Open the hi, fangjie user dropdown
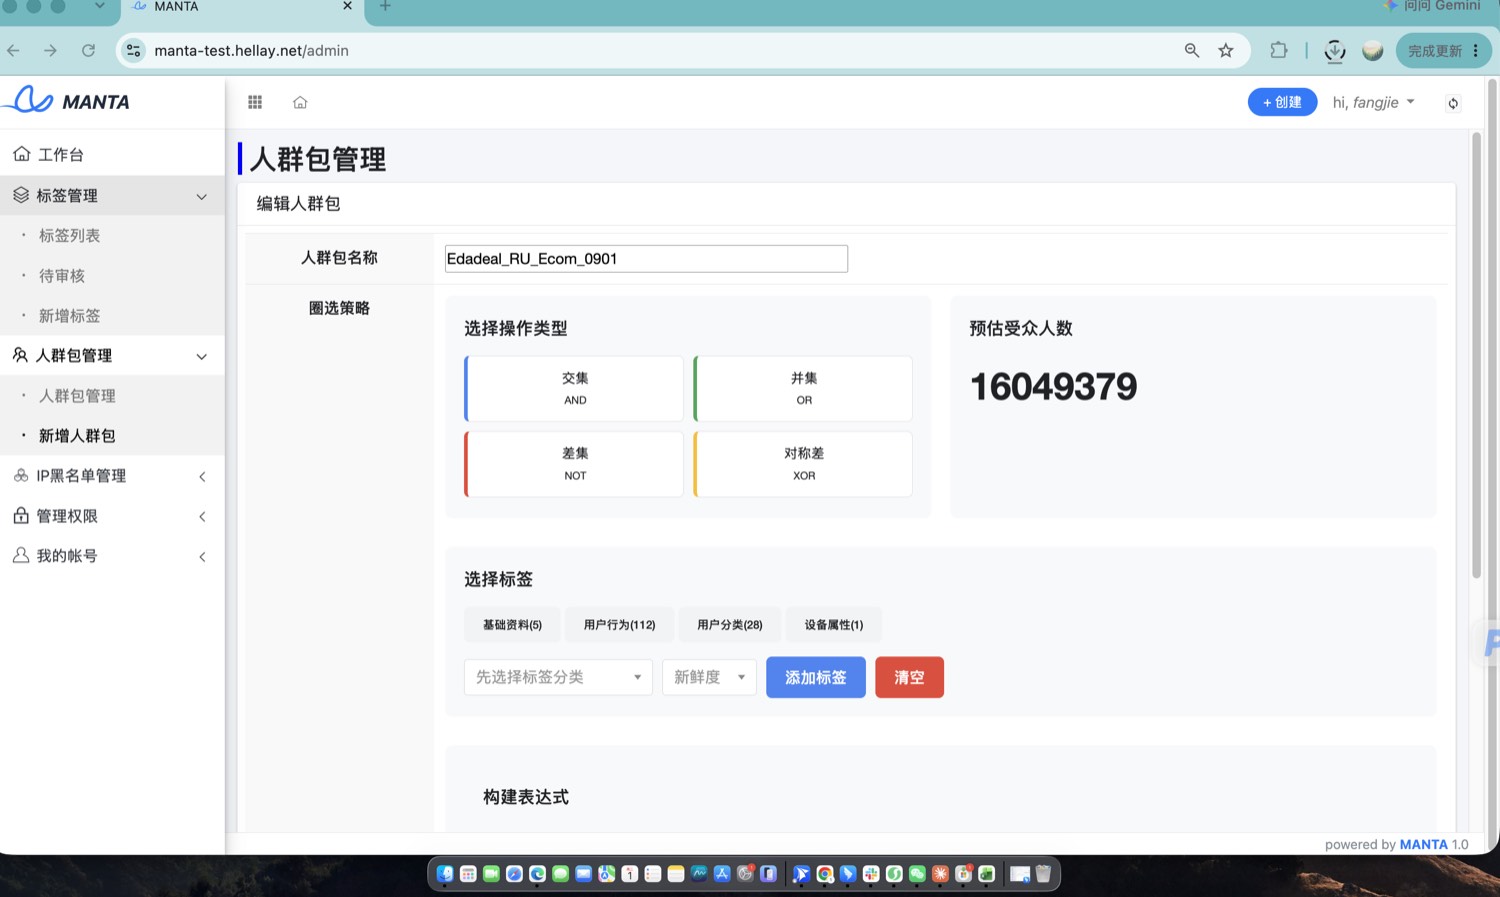 click(x=1374, y=102)
